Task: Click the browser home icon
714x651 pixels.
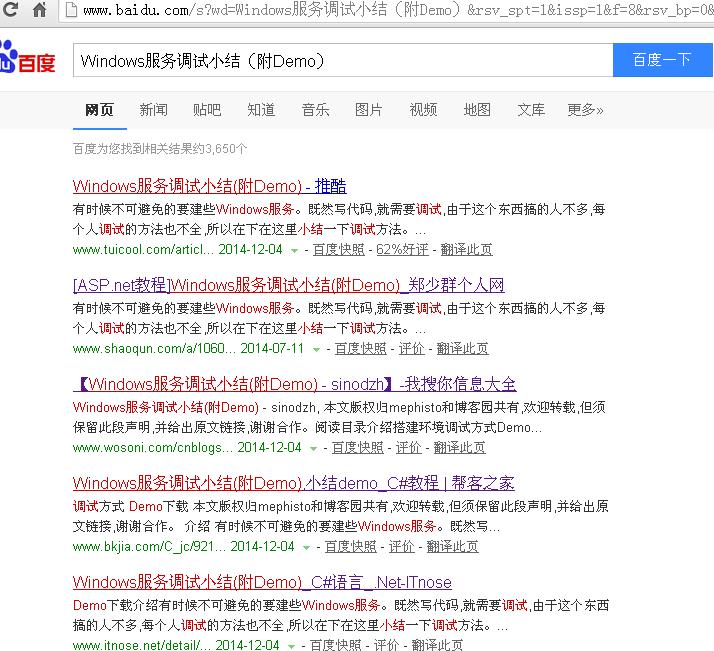Action: pos(39,10)
